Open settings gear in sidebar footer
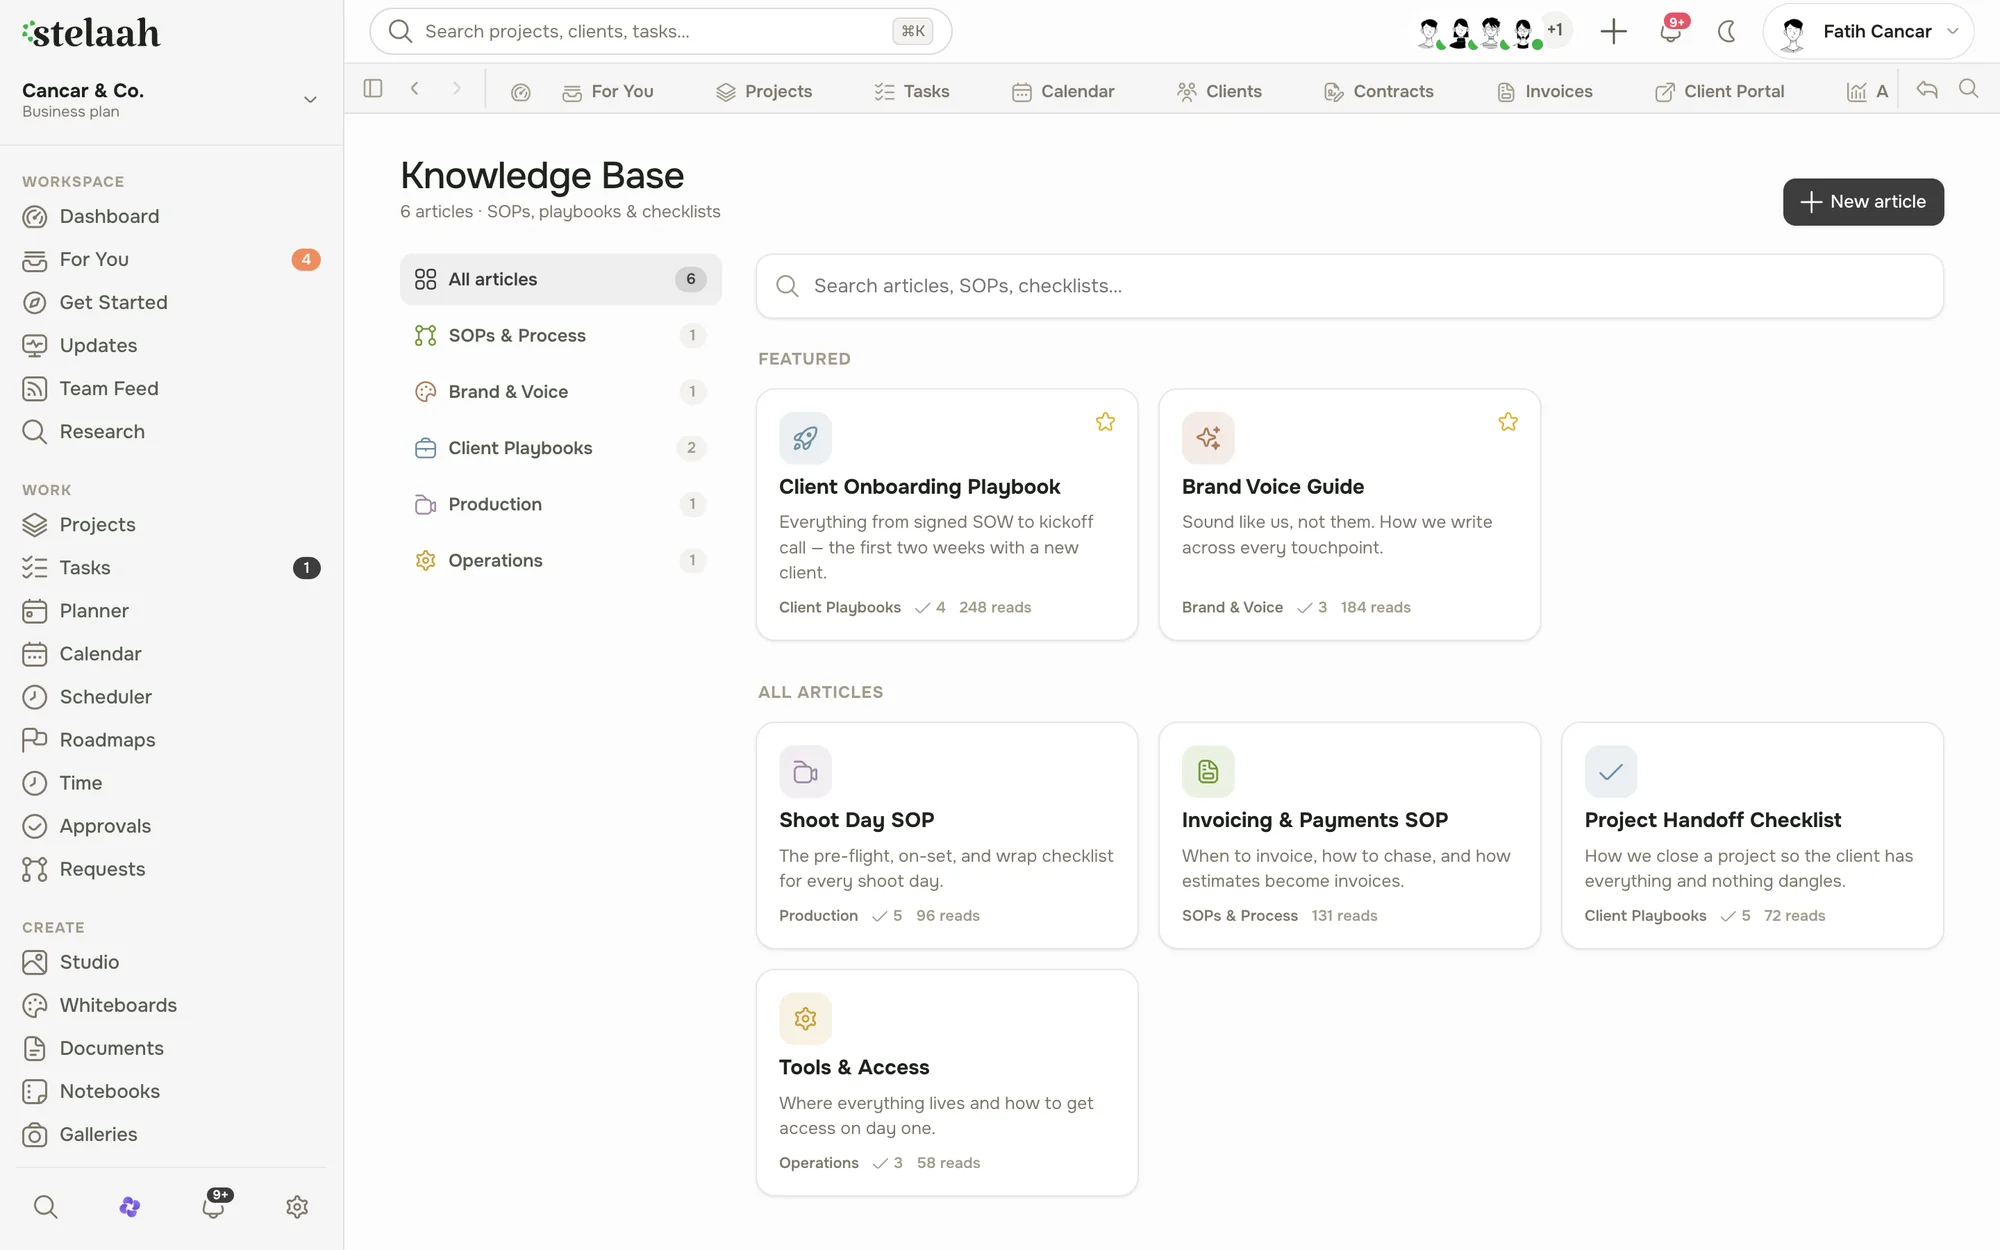 tap(297, 1207)
